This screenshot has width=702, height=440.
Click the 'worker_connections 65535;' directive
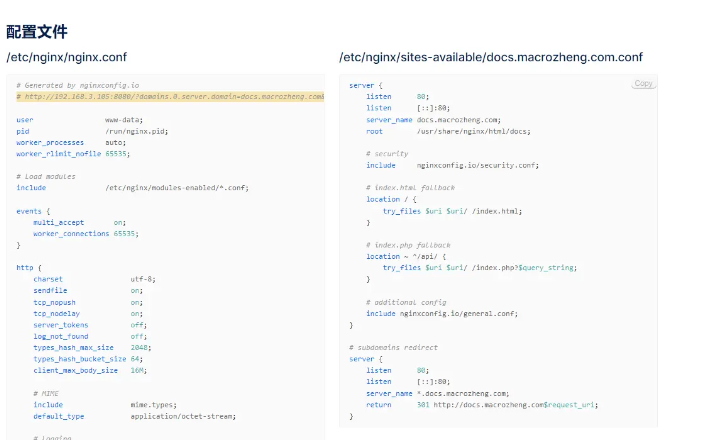coord(86,234)
